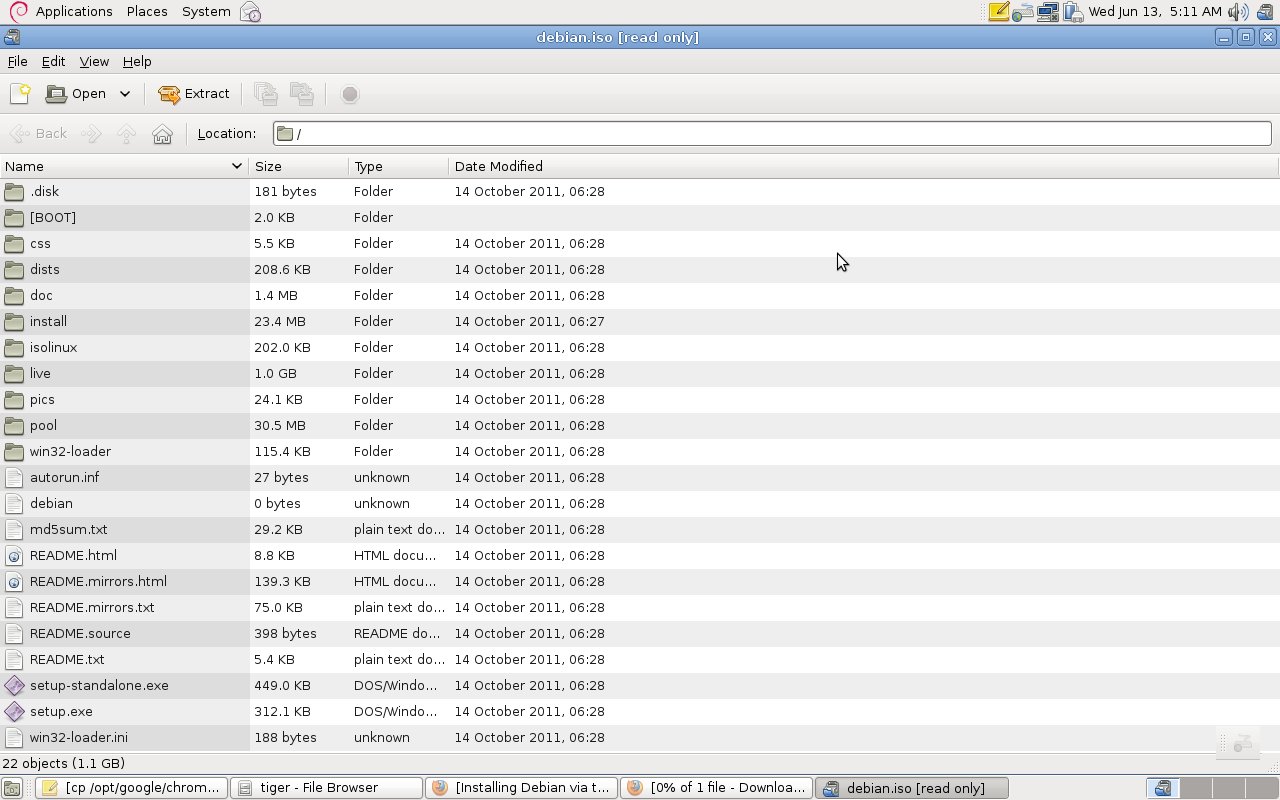Viewport: 1280px width, 800px height.
Task: Click the disabled Add folder toolbar icon
Action: (x=302, y=94)
